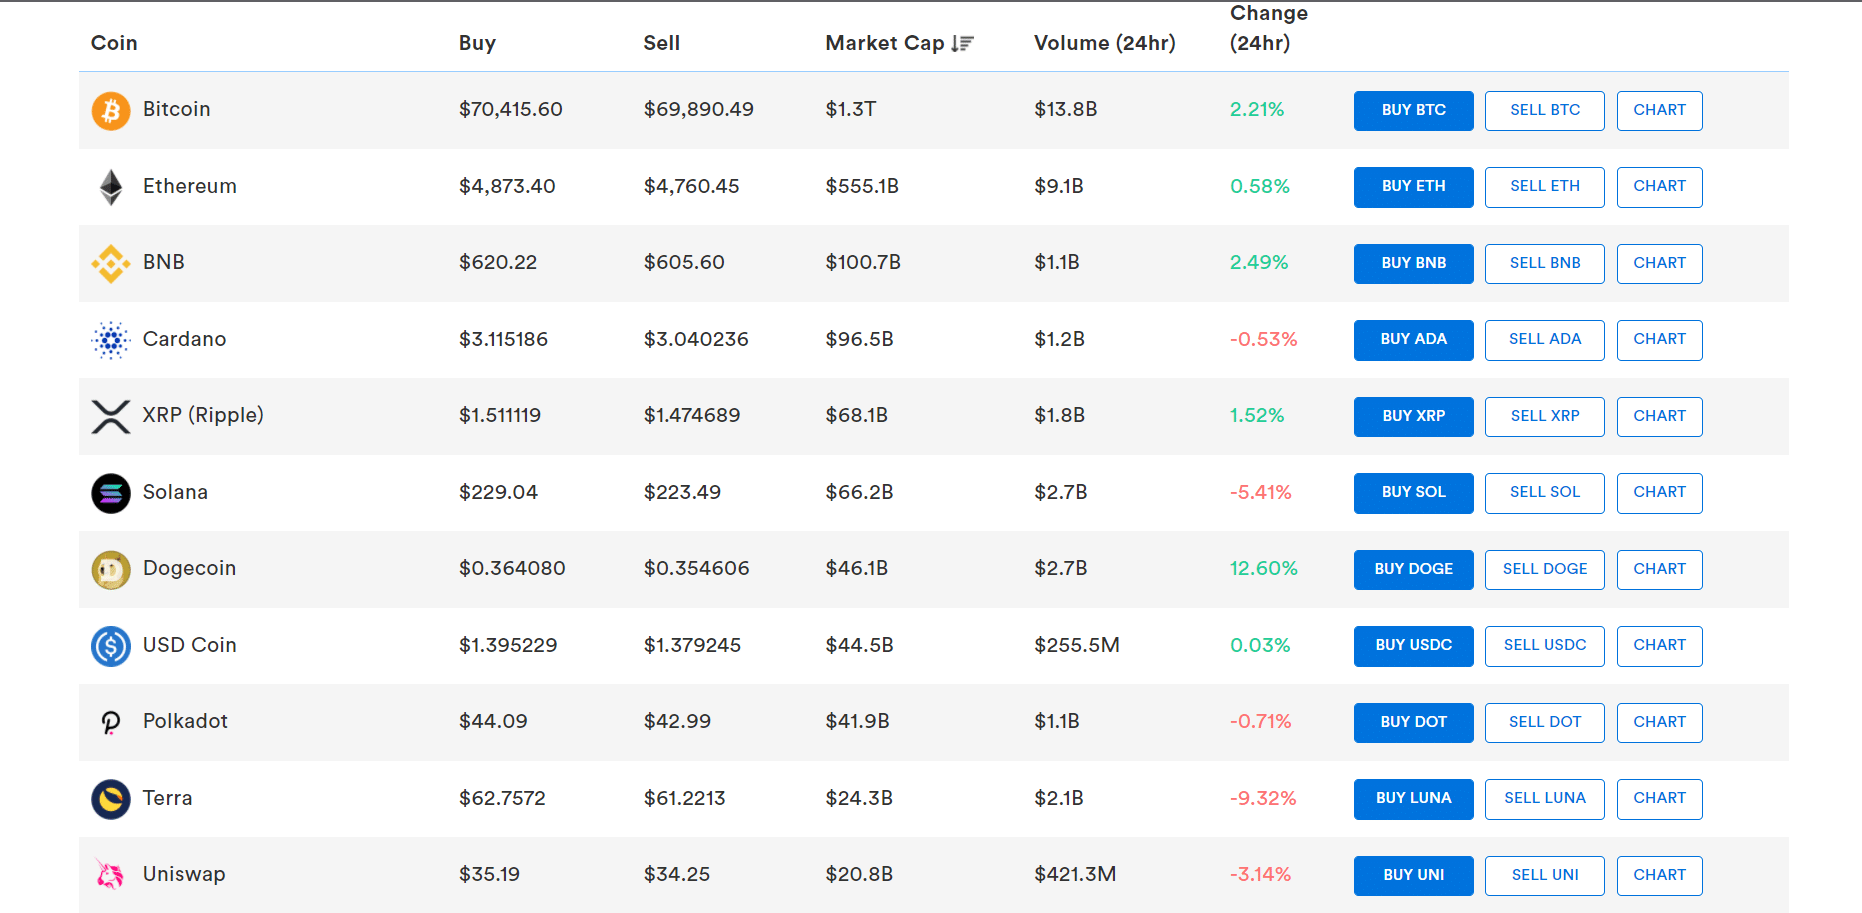Screen dimensions: 1862x913
Task: Open the Cardano row CHART button
Action: pyautogui.click(x=1660, y=340)
